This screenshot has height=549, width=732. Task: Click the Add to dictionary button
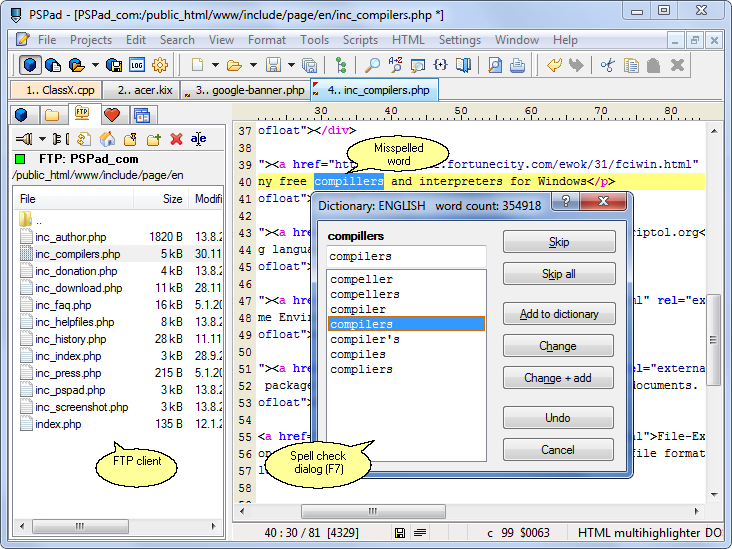(x=559, y=314)
